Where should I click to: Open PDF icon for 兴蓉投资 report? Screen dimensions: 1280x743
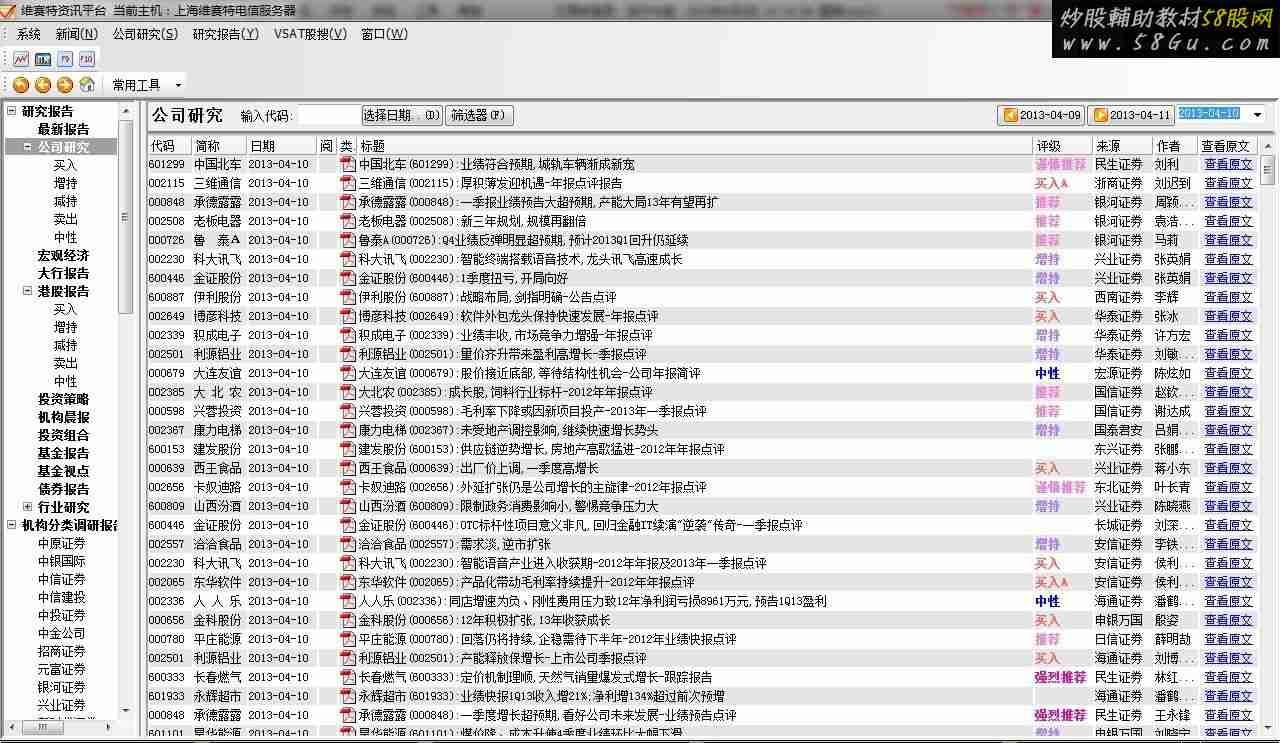[348, 411]
